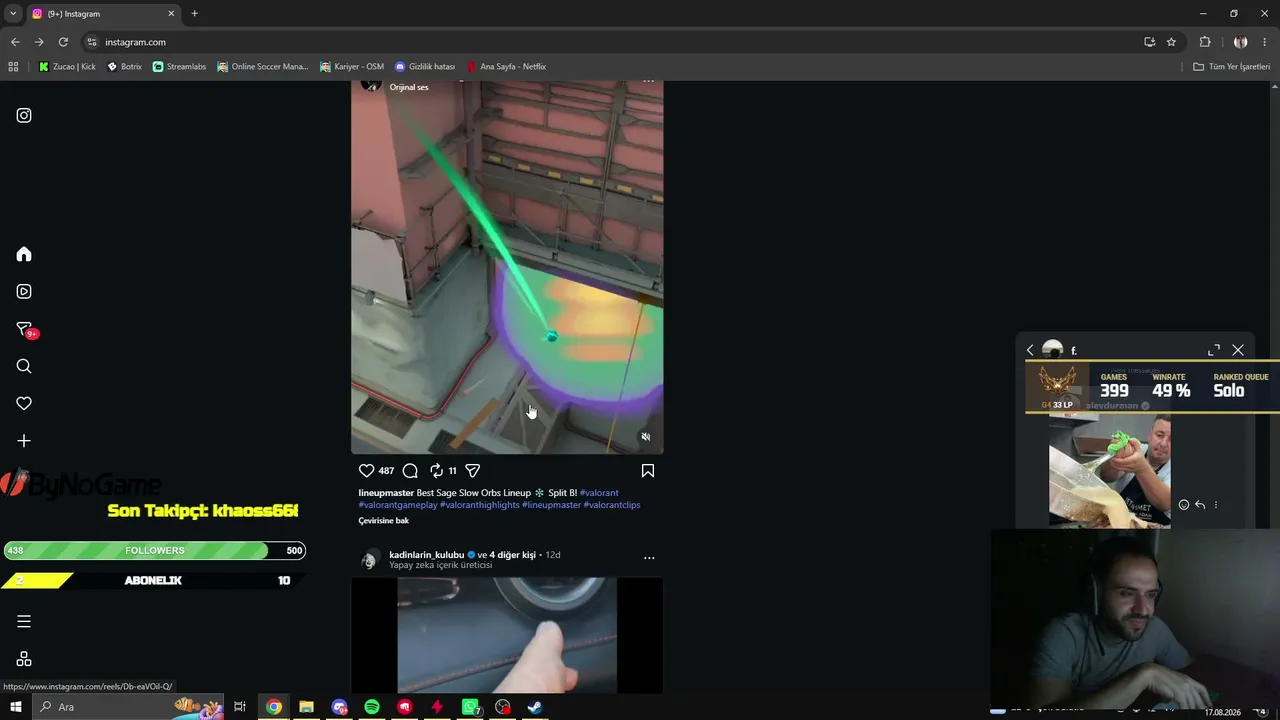Create a new post with plus icon
The height and width of the screenshot is (720, 1280).
(x=24, y=441)
